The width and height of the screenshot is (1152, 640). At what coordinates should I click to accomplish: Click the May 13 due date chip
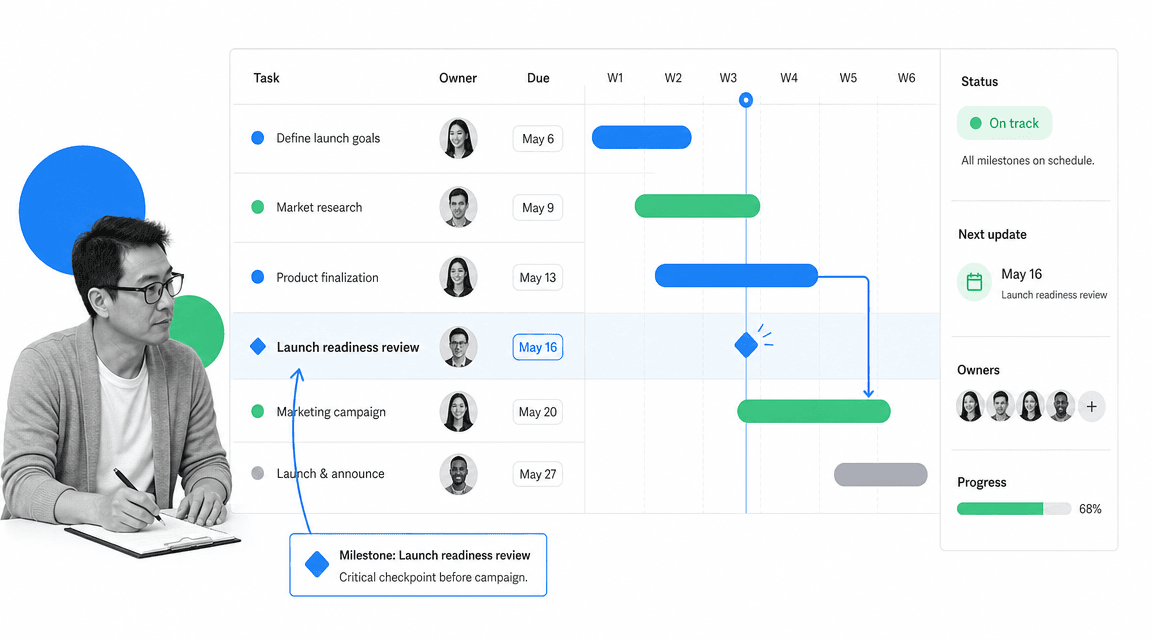pyautogui.click(x=538, y=278)
